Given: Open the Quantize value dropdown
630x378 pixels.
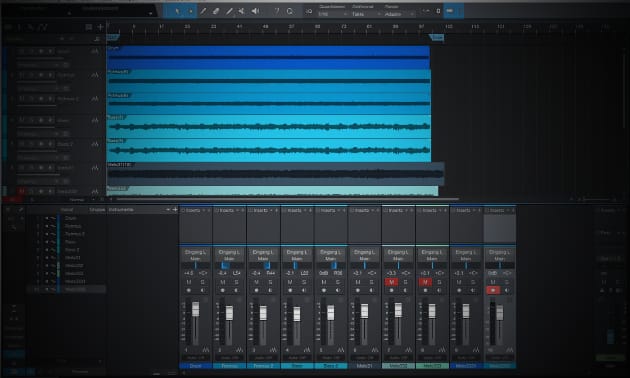Looking at the screenshot, I should [x=333, y=14].
